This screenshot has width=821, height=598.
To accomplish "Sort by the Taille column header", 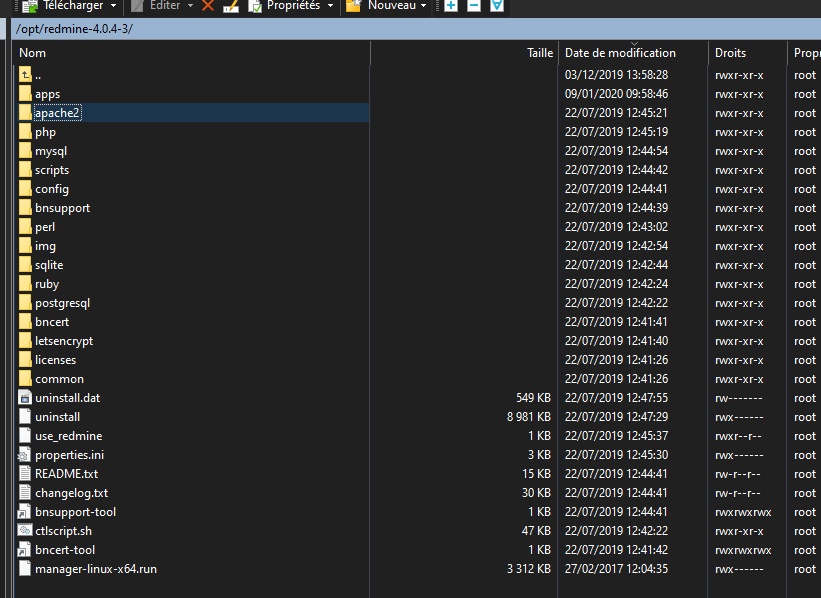I will point(465,53).
